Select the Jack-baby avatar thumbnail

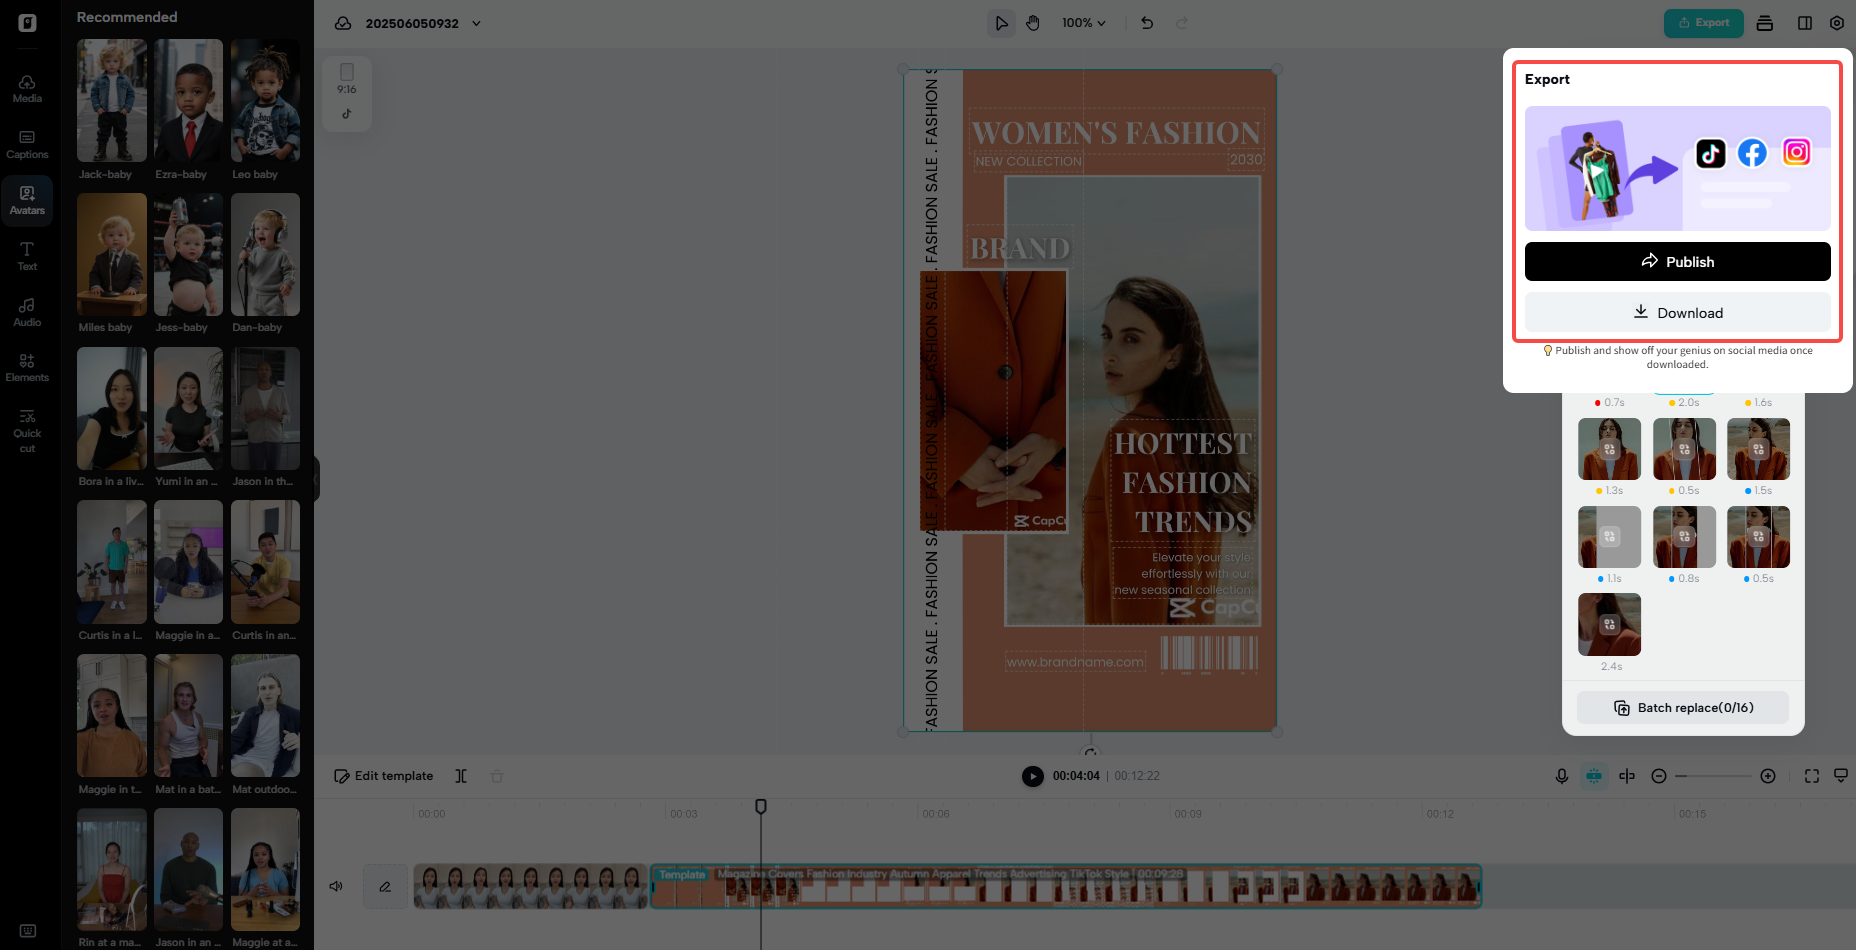(x=111, y=101)
